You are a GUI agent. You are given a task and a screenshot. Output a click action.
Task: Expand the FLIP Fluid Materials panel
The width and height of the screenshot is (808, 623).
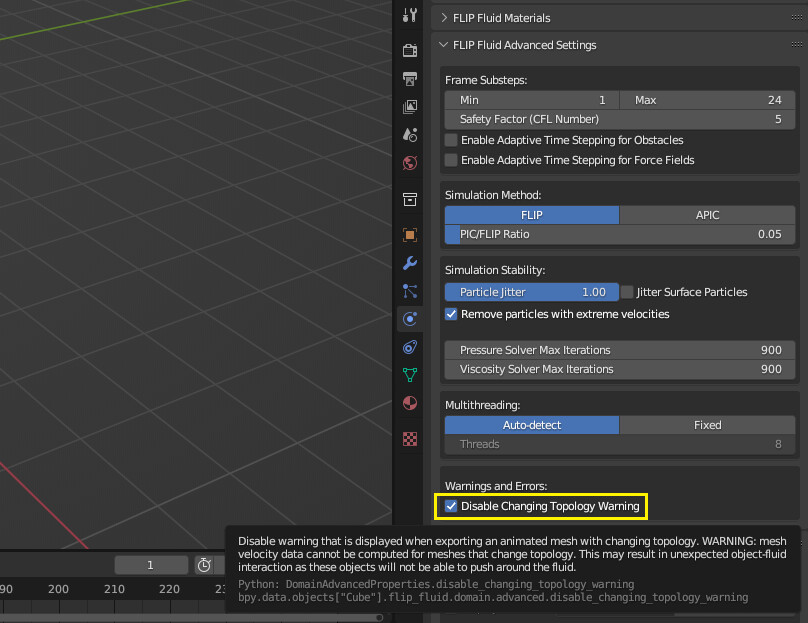click(x=444, y=18)
